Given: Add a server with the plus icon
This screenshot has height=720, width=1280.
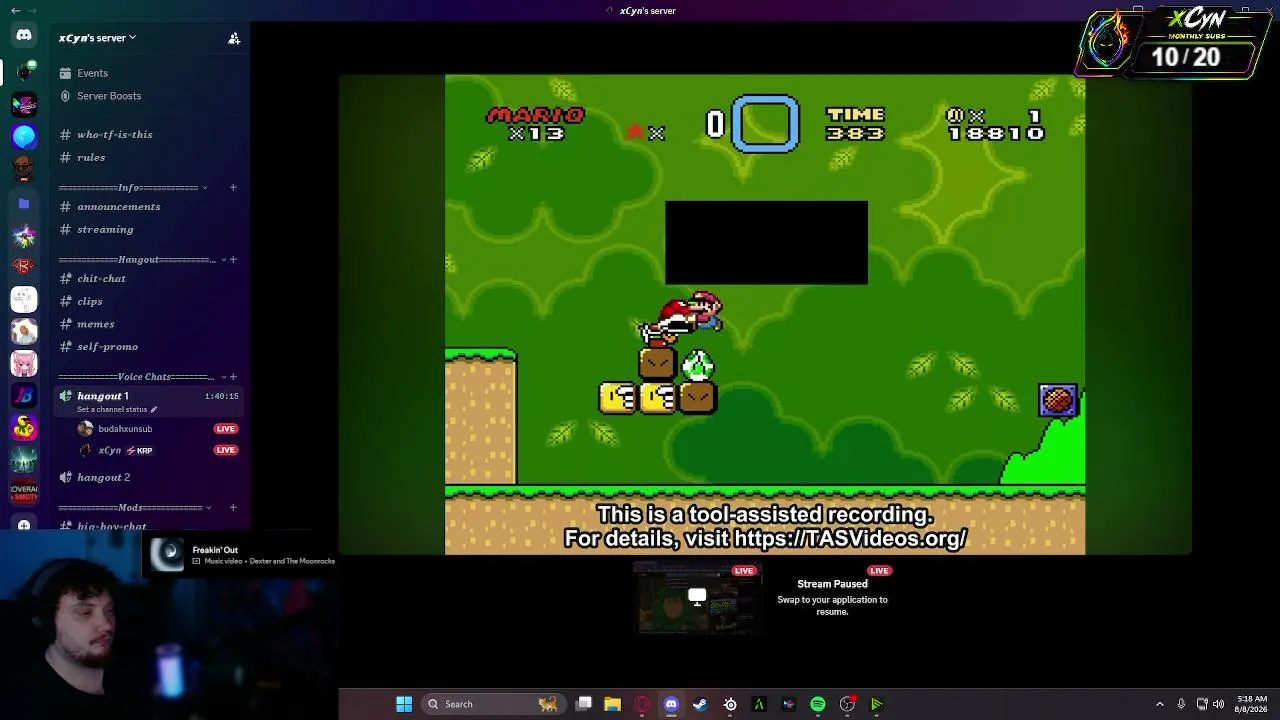Looking at the screenshot, I should tap(24, 524).
